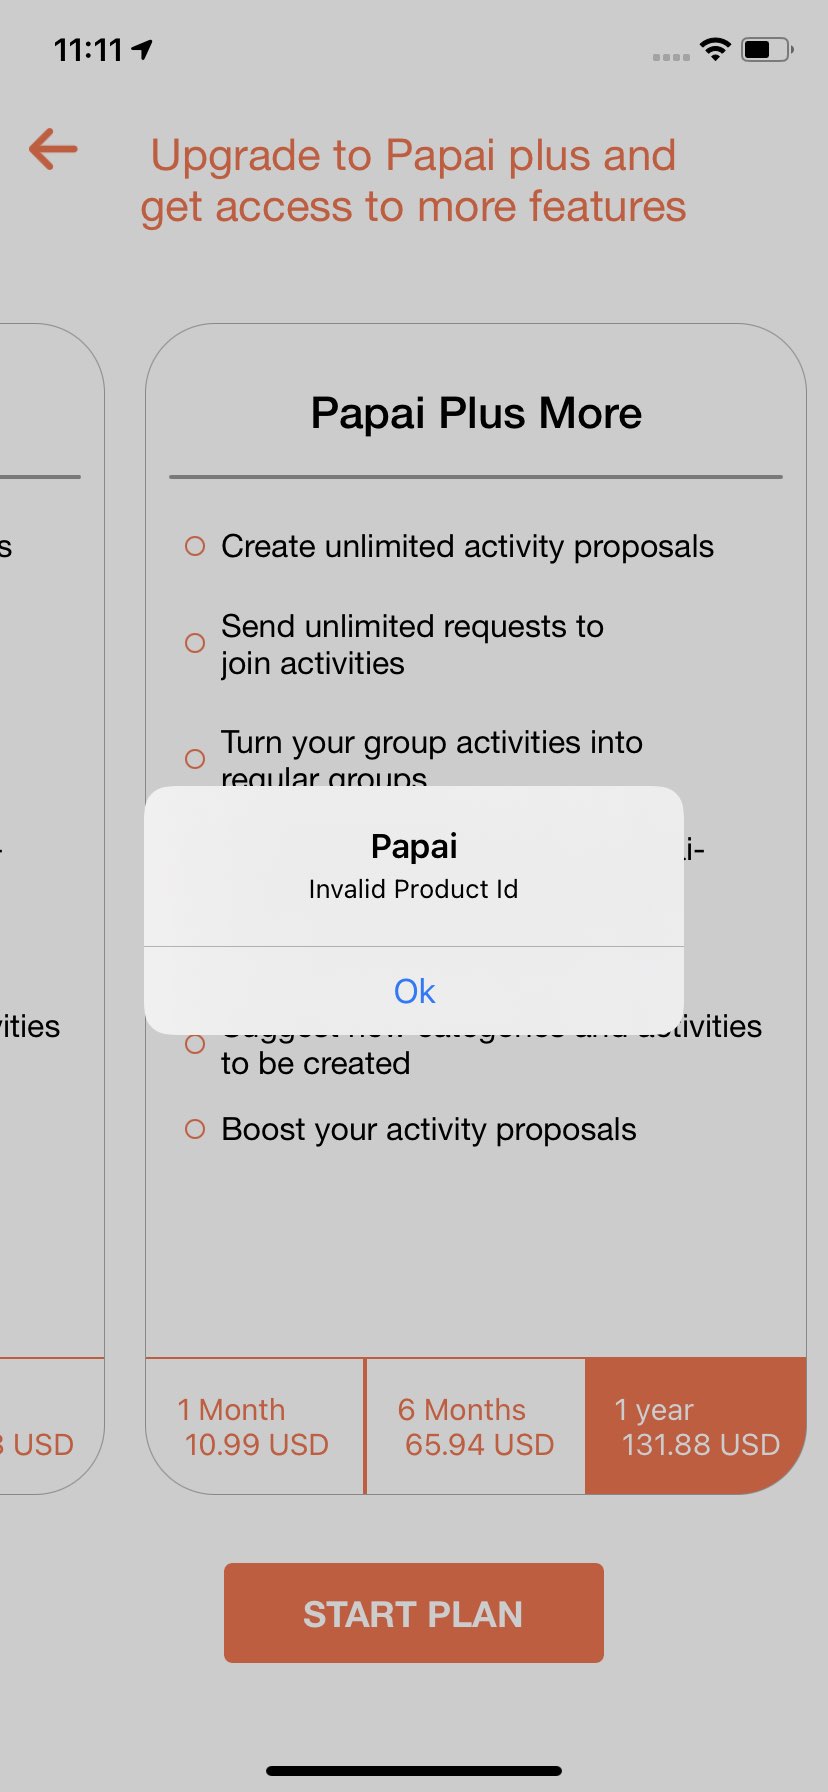Tap the Invalid Product Id message
The image size is (828, 1792).
pyautogui.click(x=413, y=889)
